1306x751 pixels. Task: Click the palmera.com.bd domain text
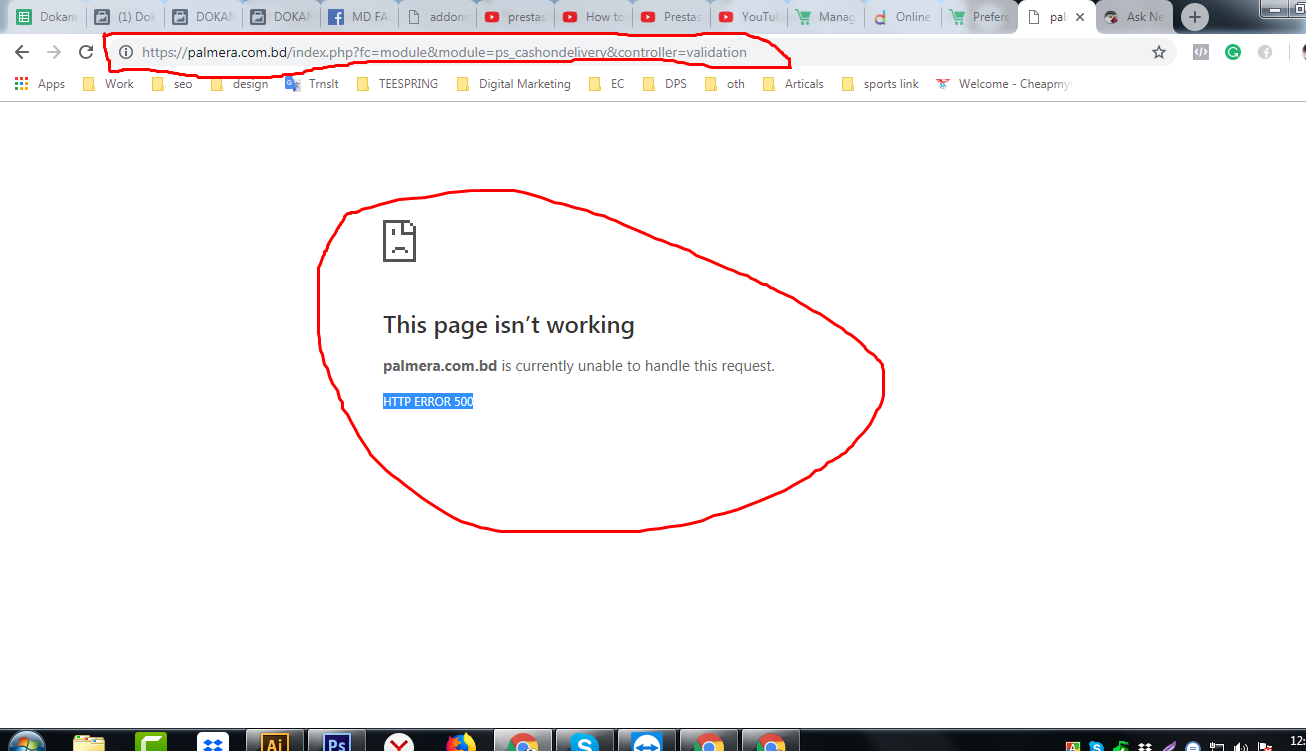(440, 366)
